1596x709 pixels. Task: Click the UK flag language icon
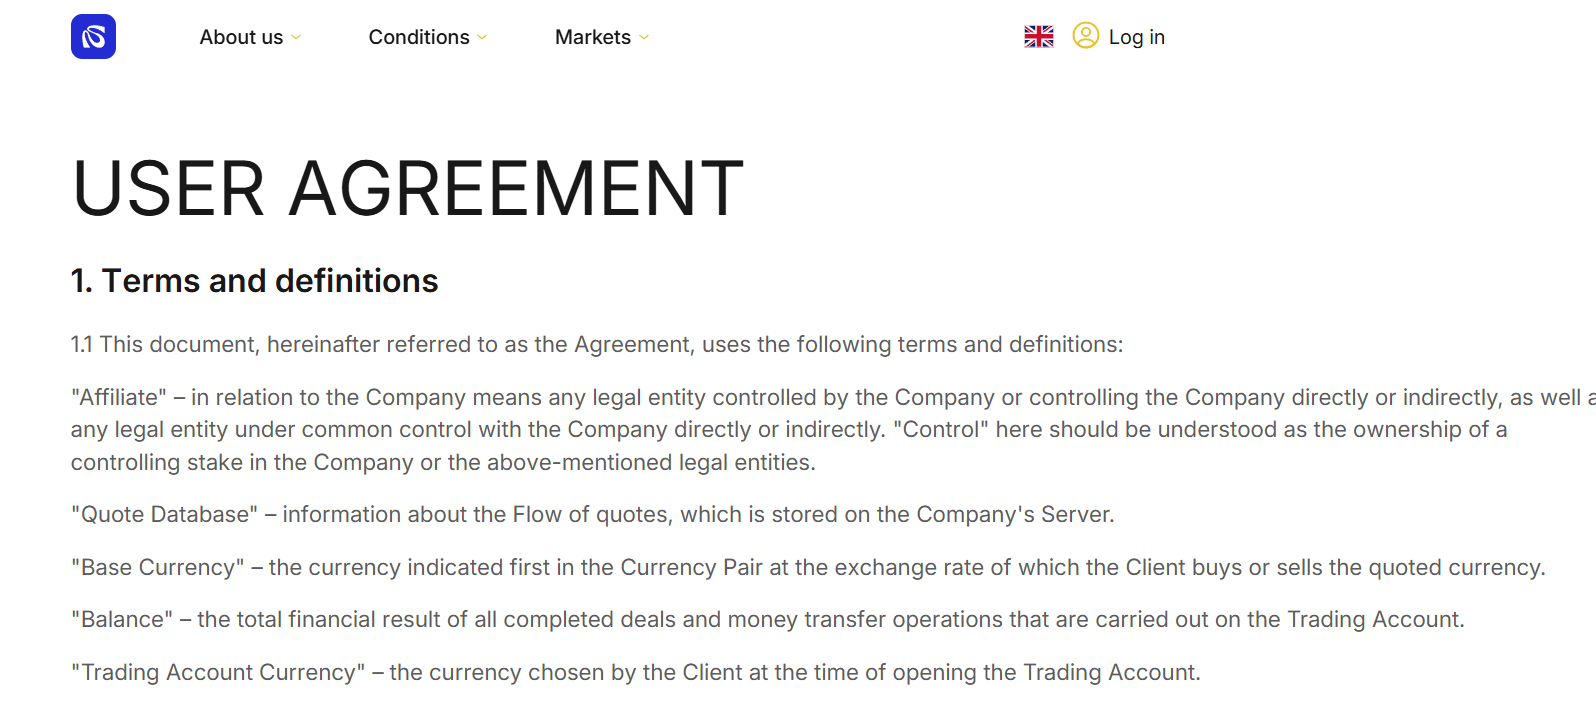(x=1039, y=37)
